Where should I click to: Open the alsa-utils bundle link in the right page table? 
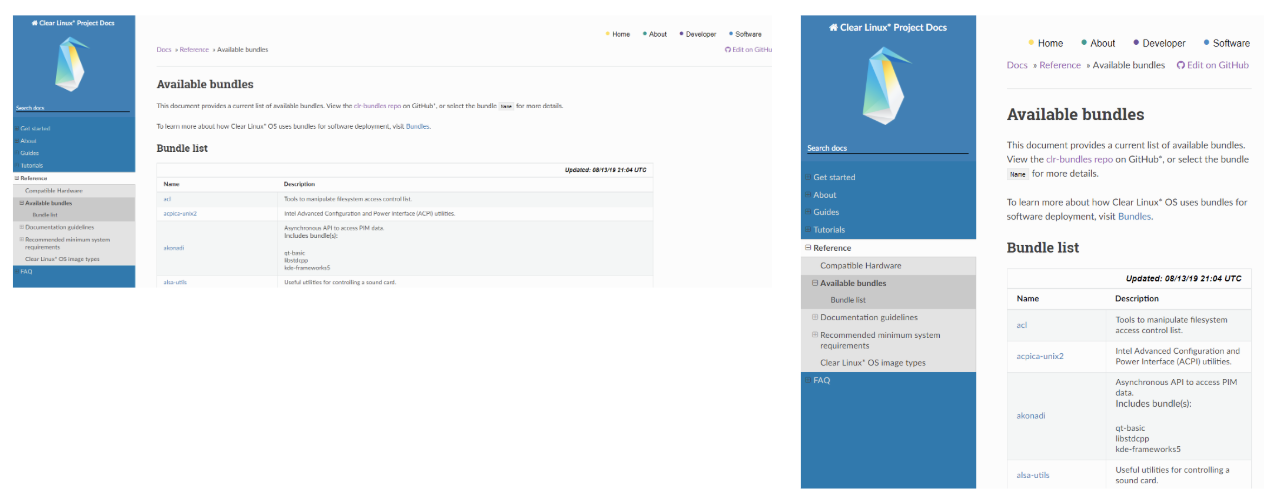coord(1033,475)
